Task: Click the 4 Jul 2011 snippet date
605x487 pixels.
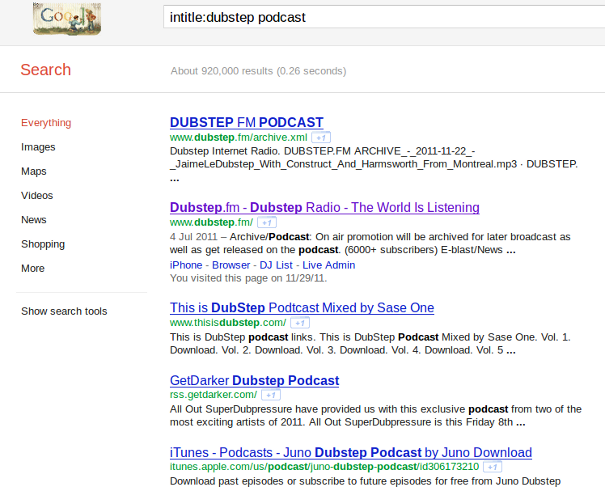Action: click(x=194, y=237)
